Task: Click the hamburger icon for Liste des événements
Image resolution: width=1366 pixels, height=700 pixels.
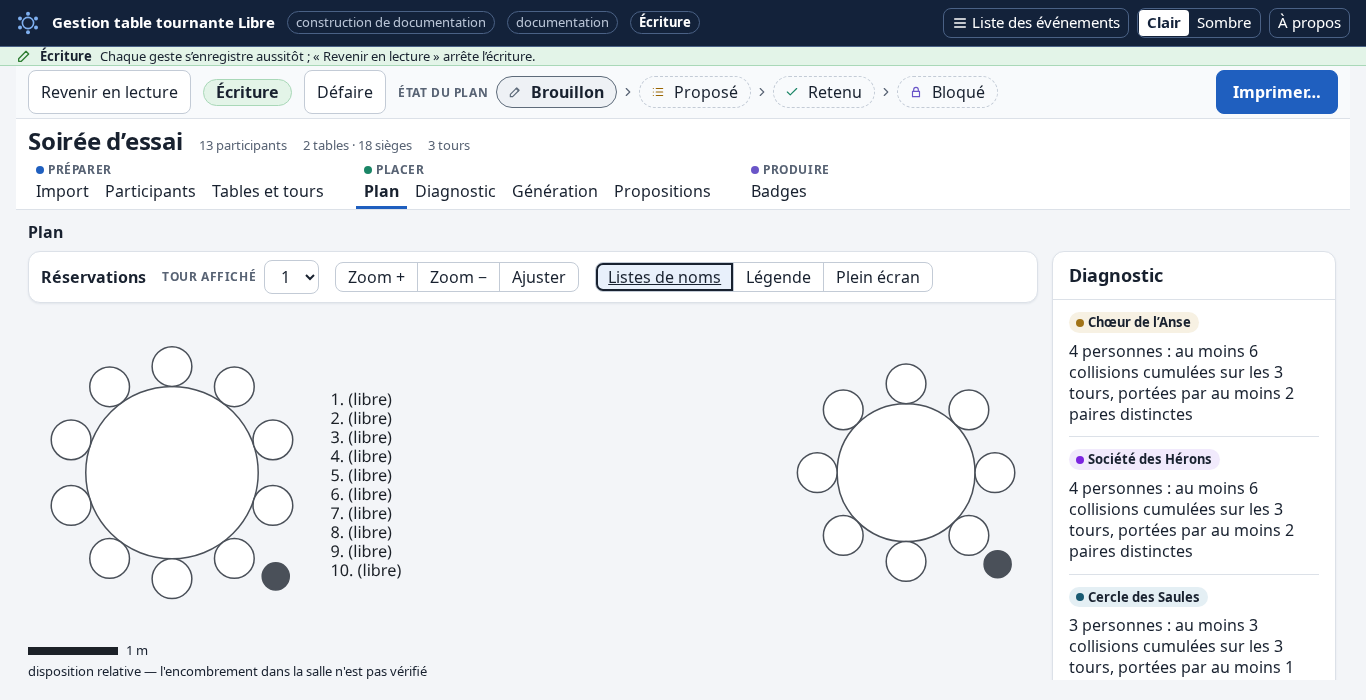Action: 960,23
